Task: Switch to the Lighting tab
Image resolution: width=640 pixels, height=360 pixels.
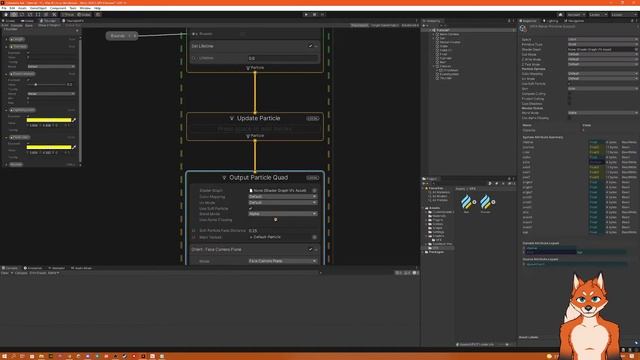Action: click(x=551, y=21)
